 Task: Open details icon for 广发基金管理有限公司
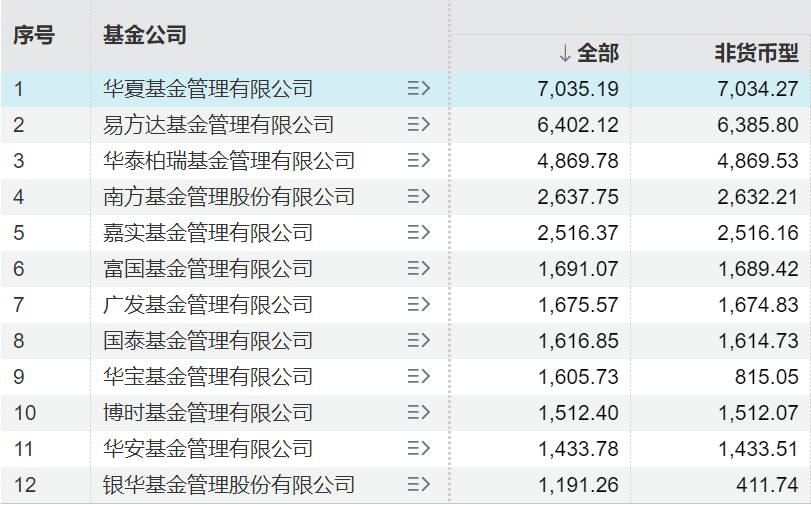tap(418, 304)
